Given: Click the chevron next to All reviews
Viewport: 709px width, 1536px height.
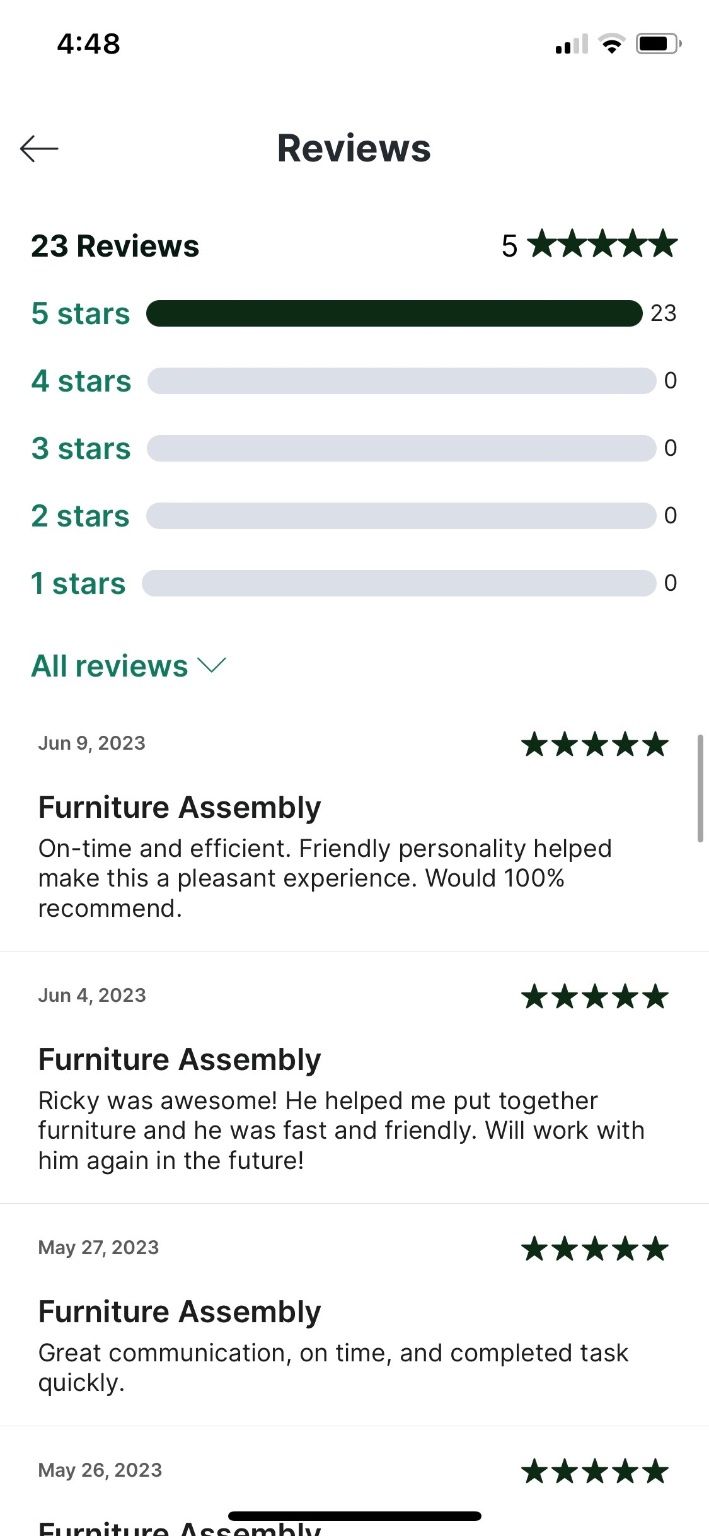Looking at the screenshot, I should pos(212,665).
